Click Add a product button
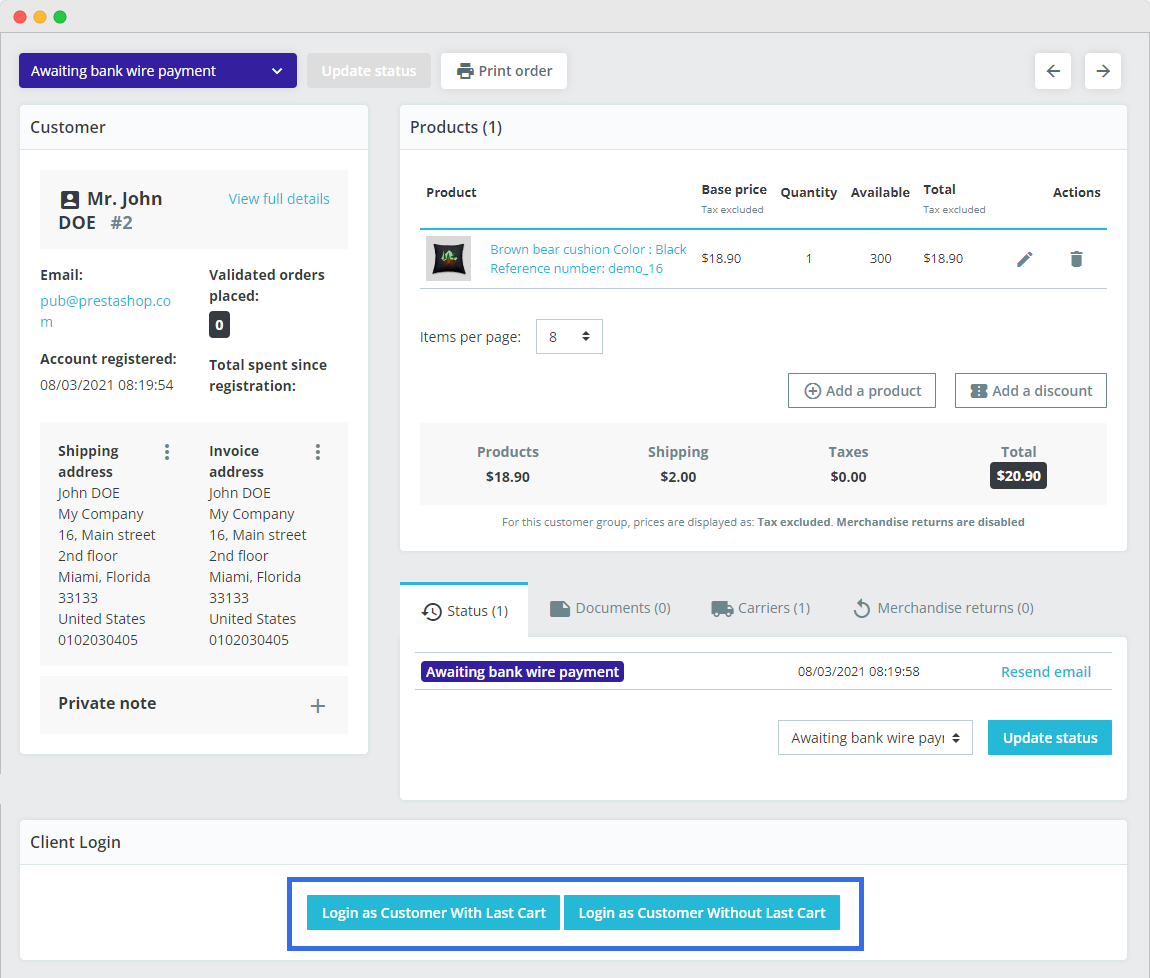 tap(862, 391)
